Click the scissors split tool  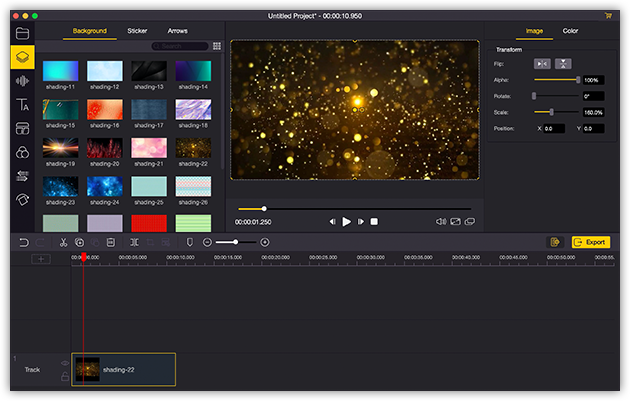62,242
